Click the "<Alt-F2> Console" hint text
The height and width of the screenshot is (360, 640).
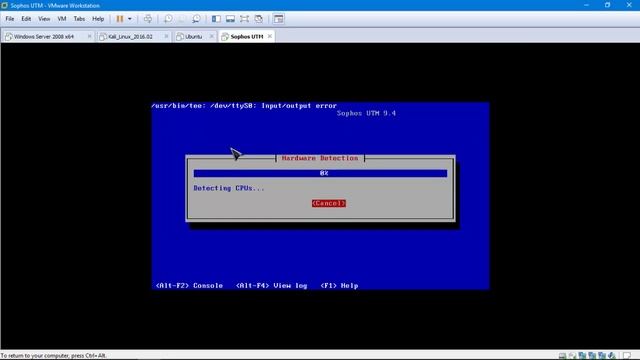(189, 286)
